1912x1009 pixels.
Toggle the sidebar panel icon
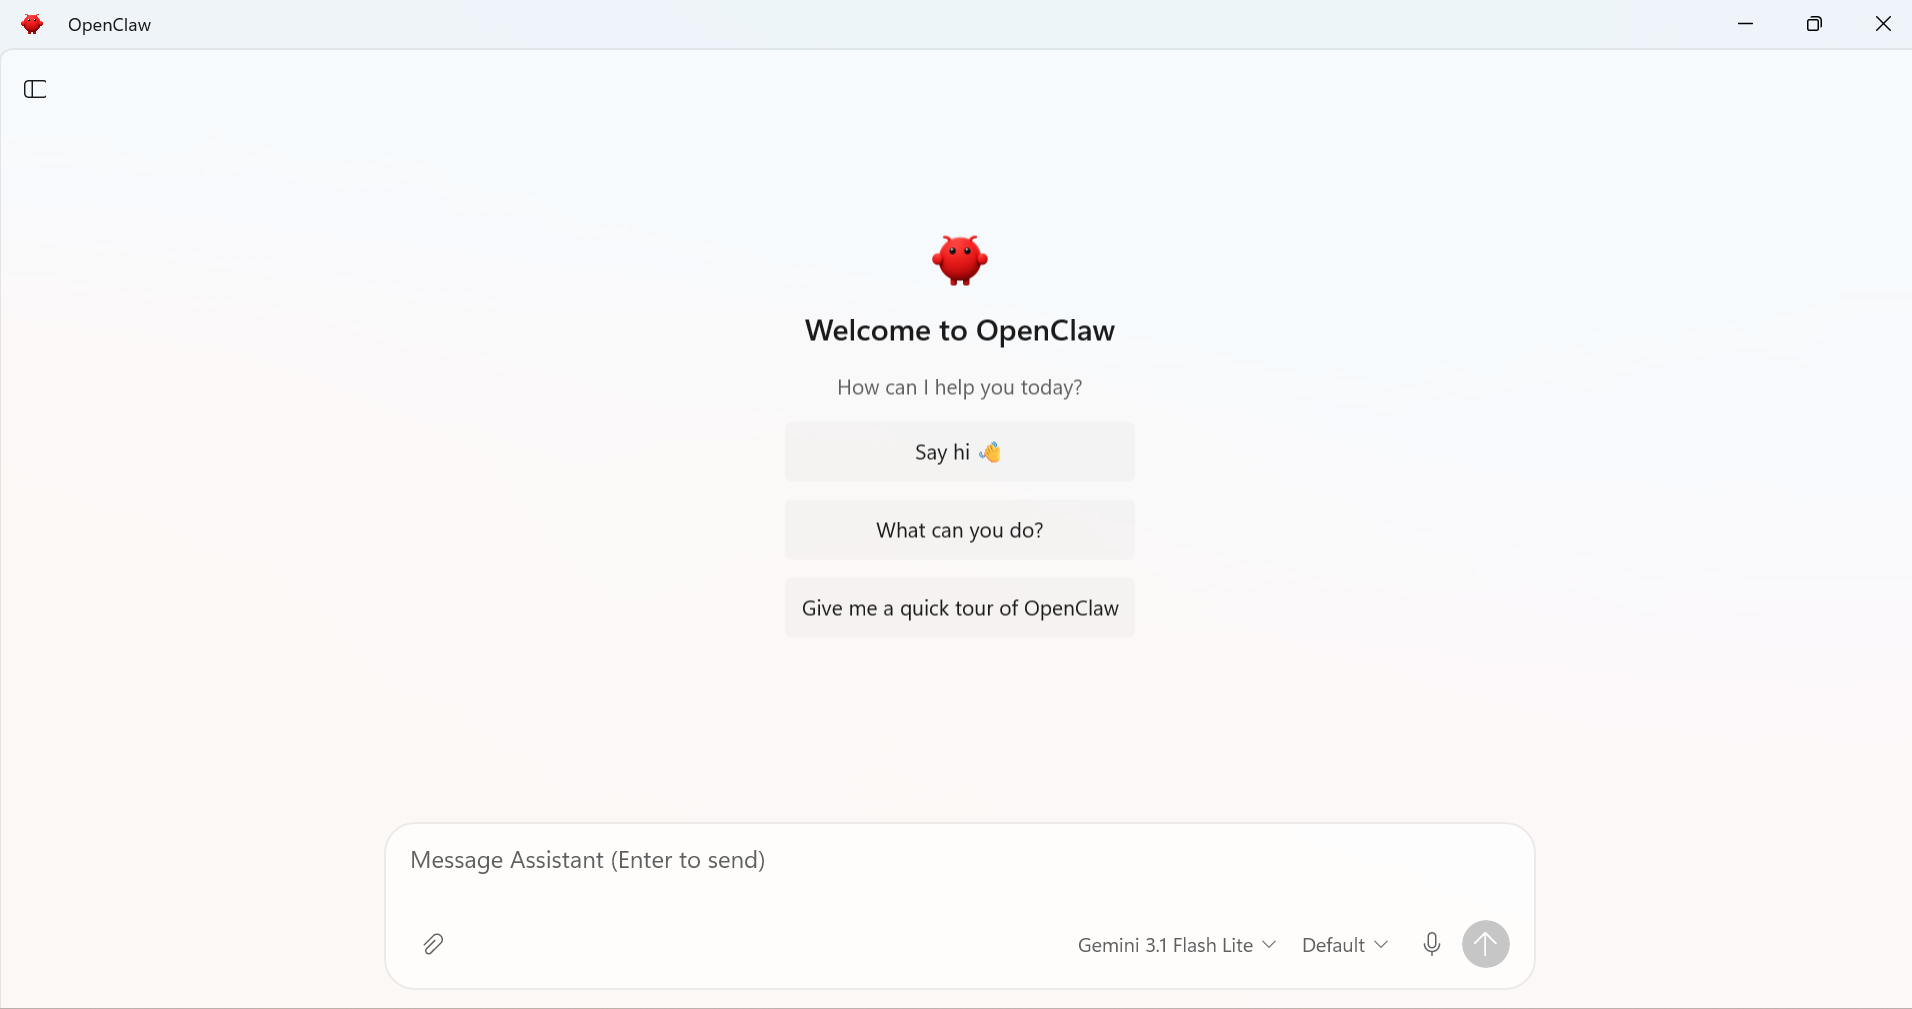[x=35, y=89]
